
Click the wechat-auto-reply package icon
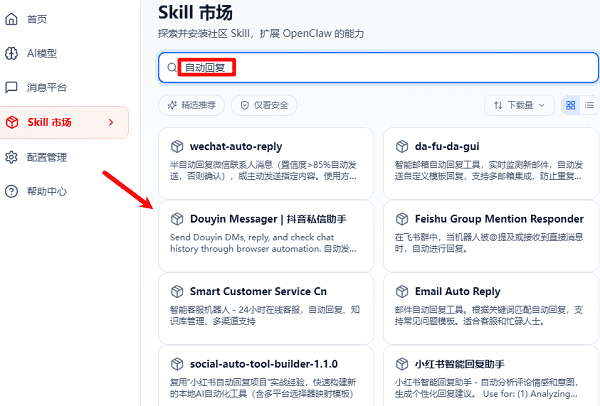click(178, 145)
